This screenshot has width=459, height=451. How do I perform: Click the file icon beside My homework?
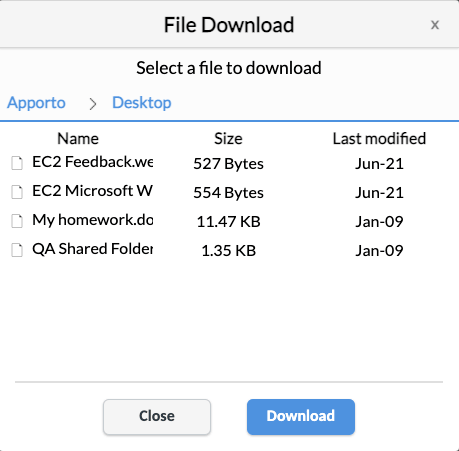(17, 221)
